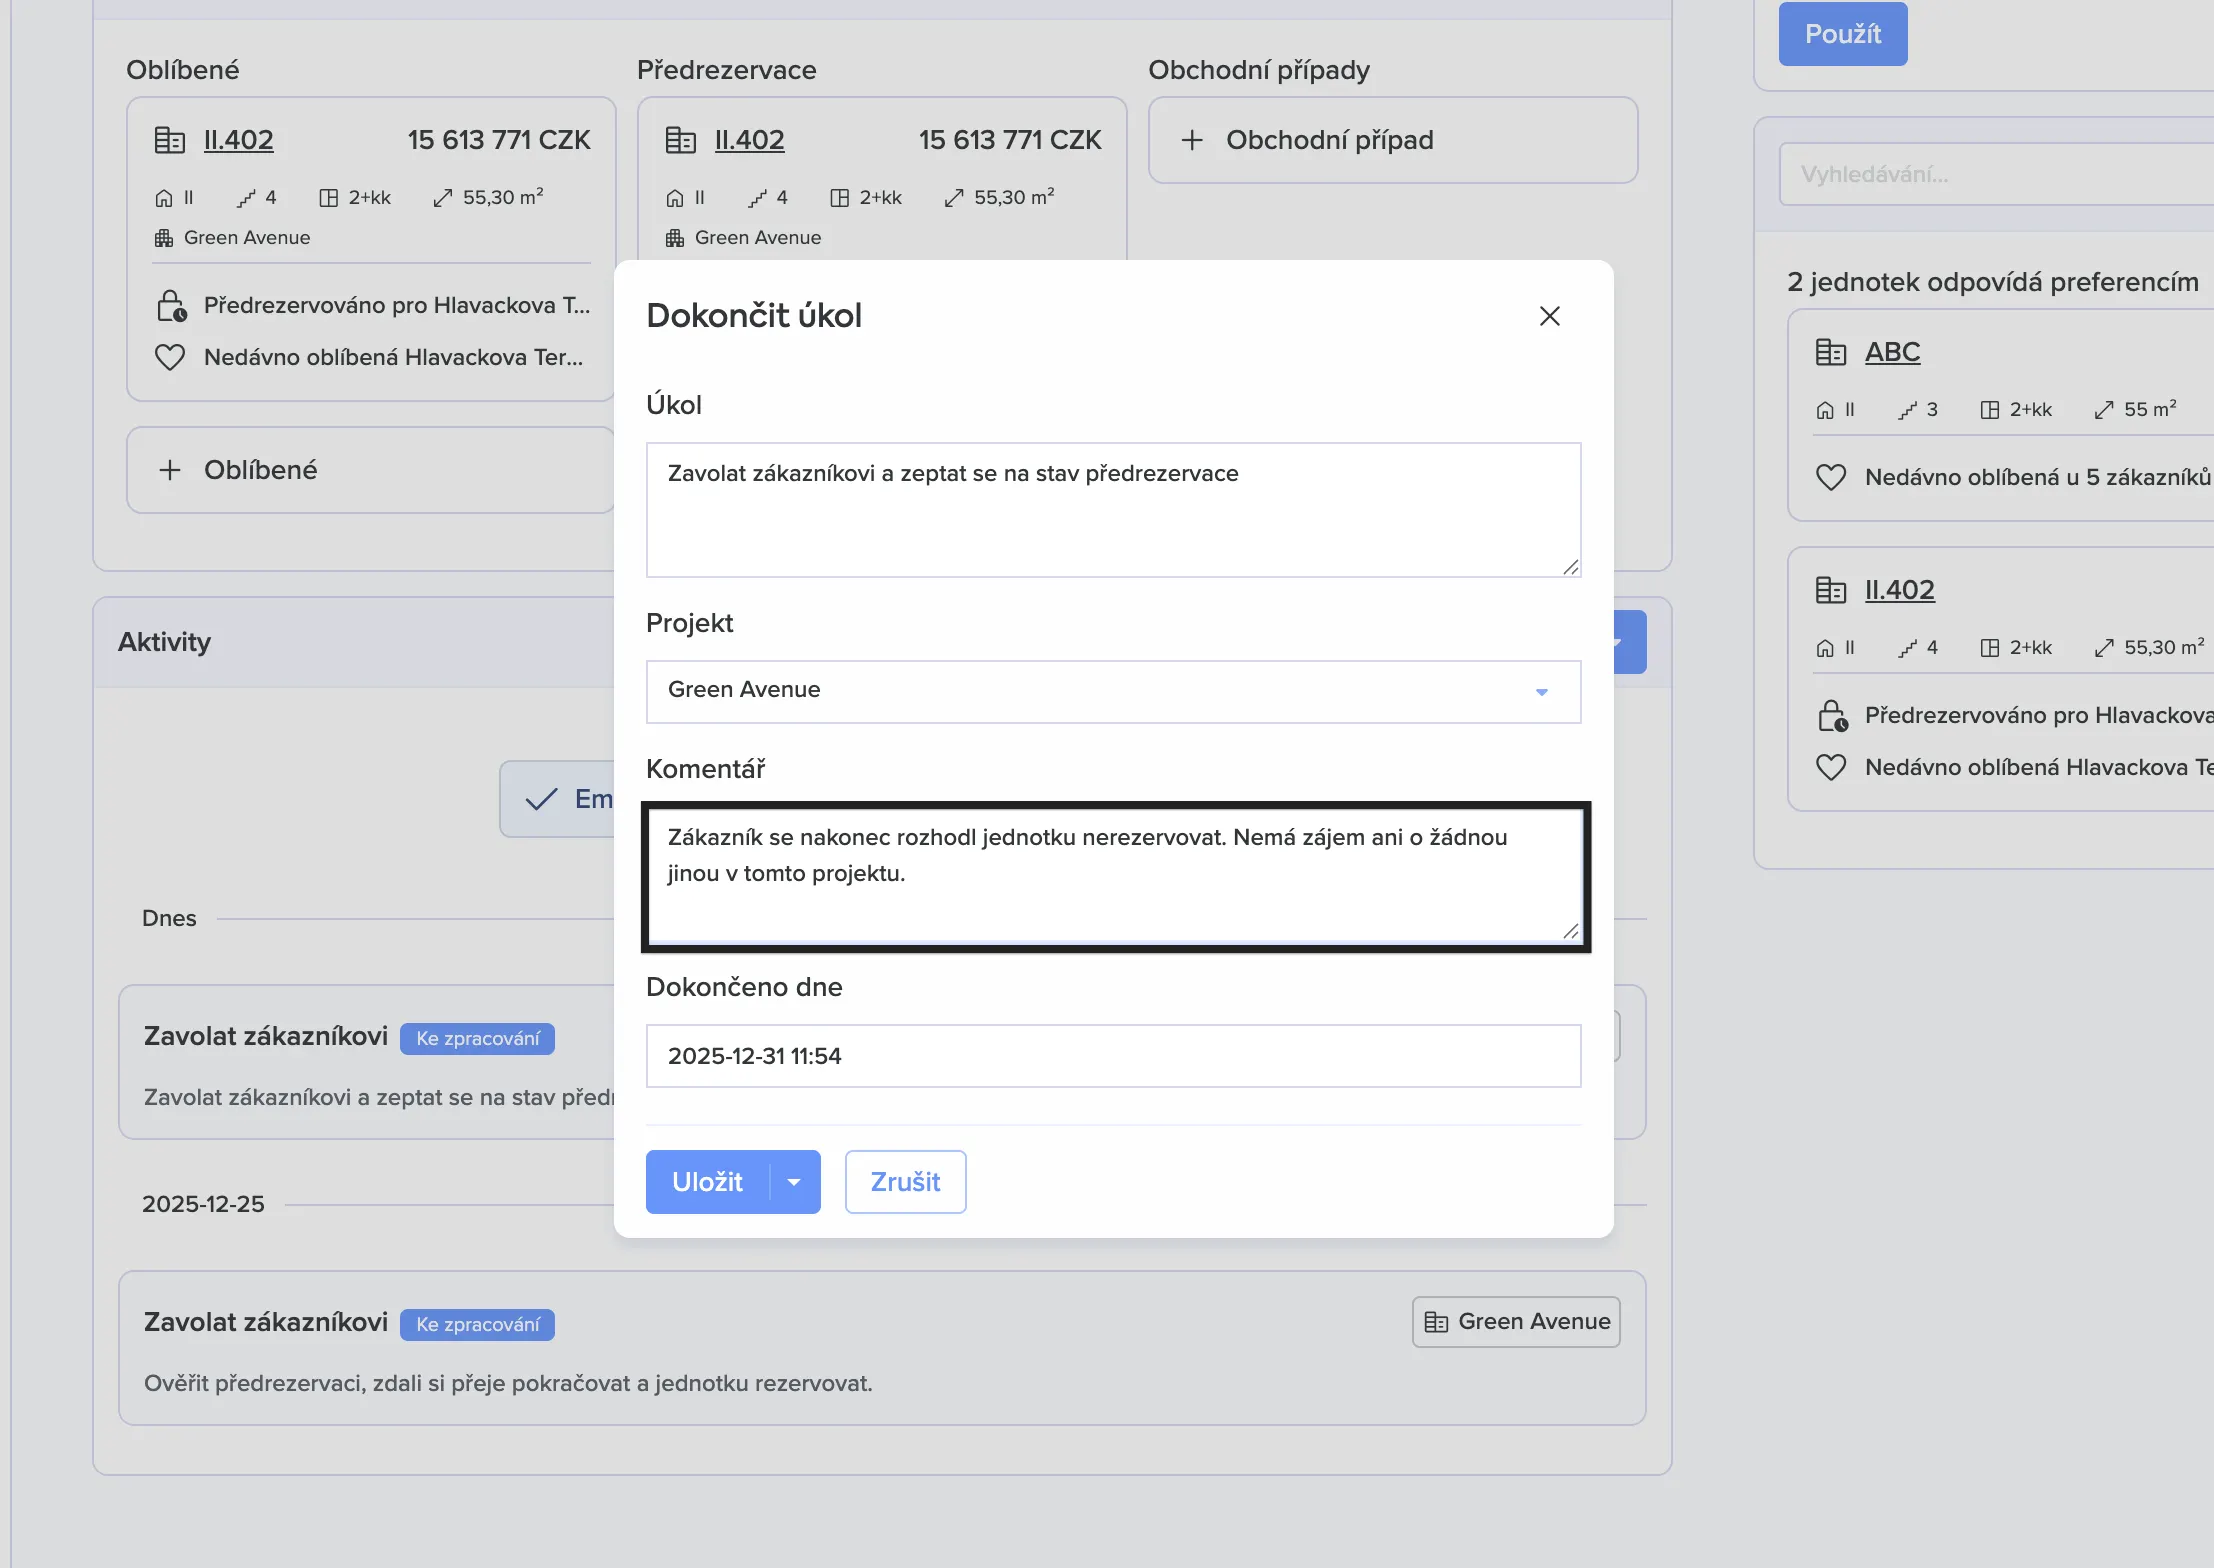Click the building icon of ABC unit
2214x1568 pixels.
tap(1830, 352)
